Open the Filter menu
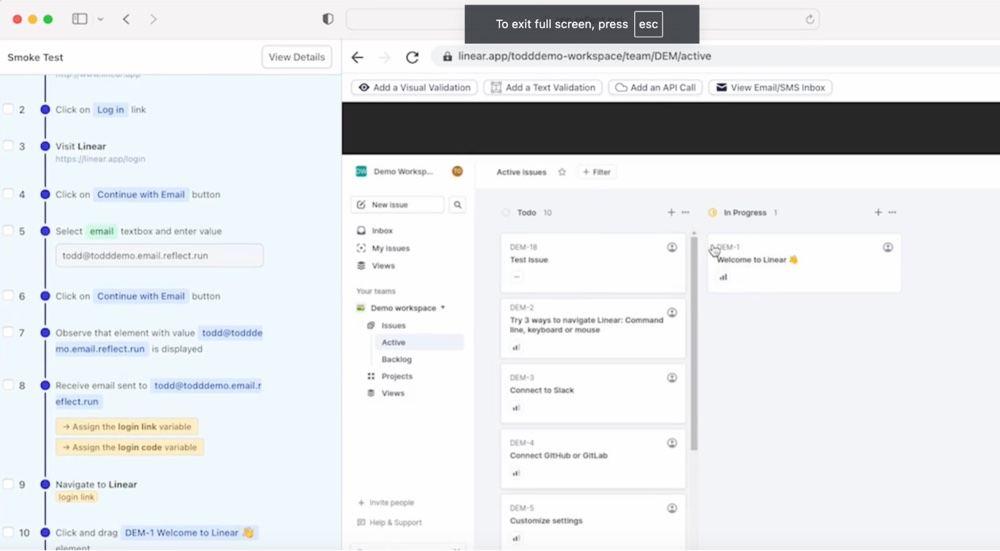Screen dimensions: 1000x551 (597, 172)
